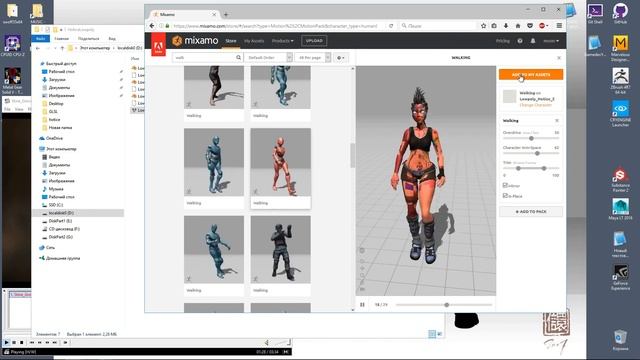Open the Substance Painter 2 shortcut
640x360 pixels.
pos(620,180)
